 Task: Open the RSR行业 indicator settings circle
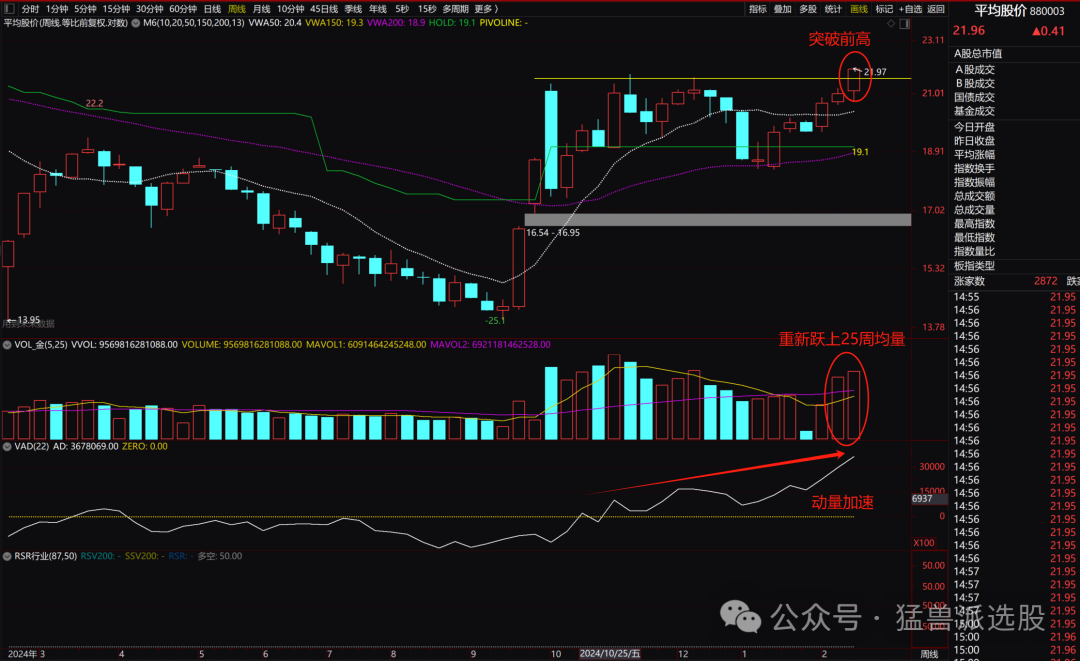pyautogui.click(x=7, y=556)
